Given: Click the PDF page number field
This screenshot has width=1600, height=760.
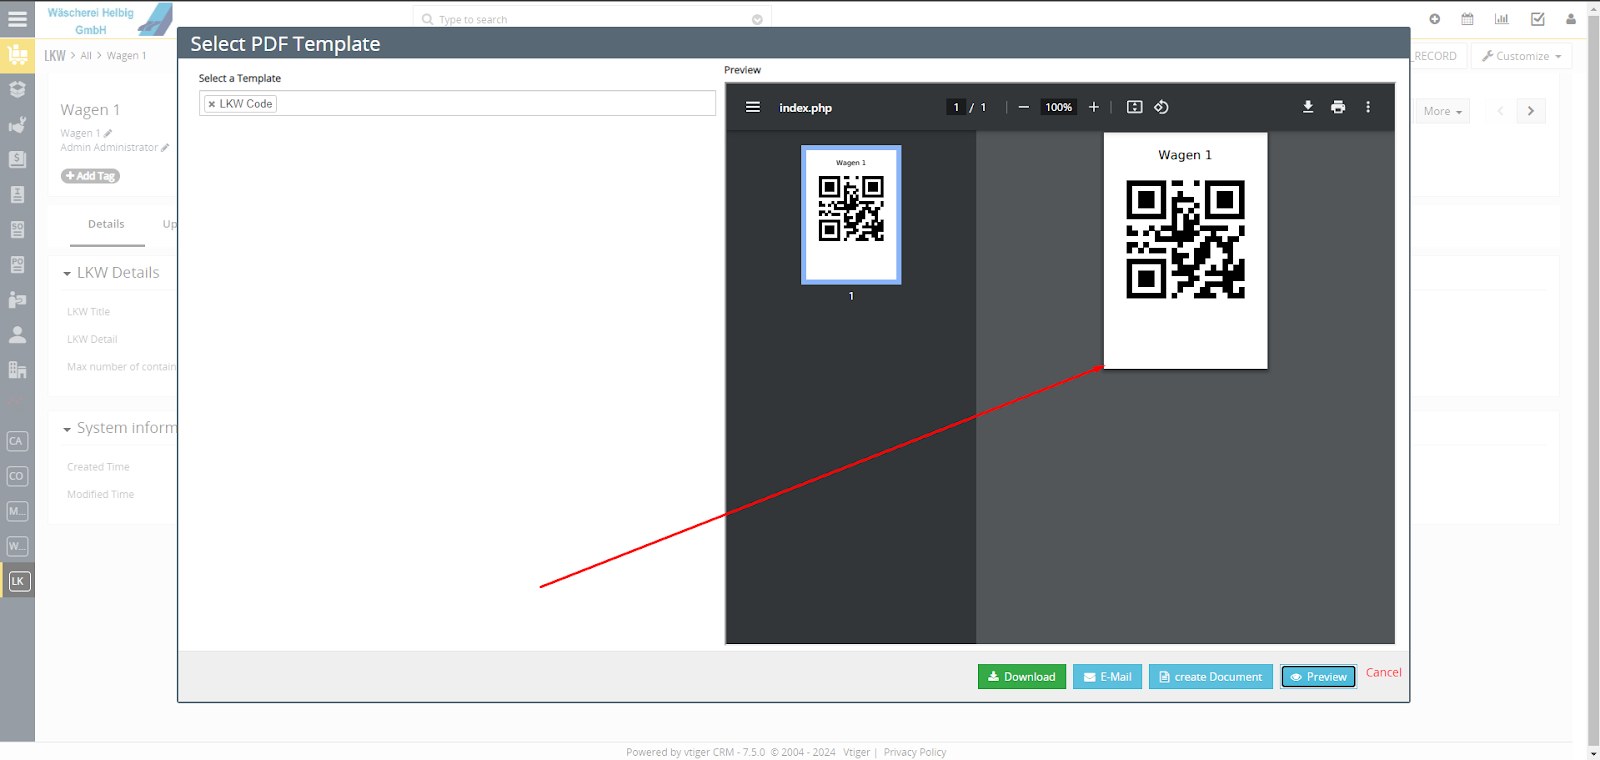Looking at the screenshot, I should click(x=956, y=107).
